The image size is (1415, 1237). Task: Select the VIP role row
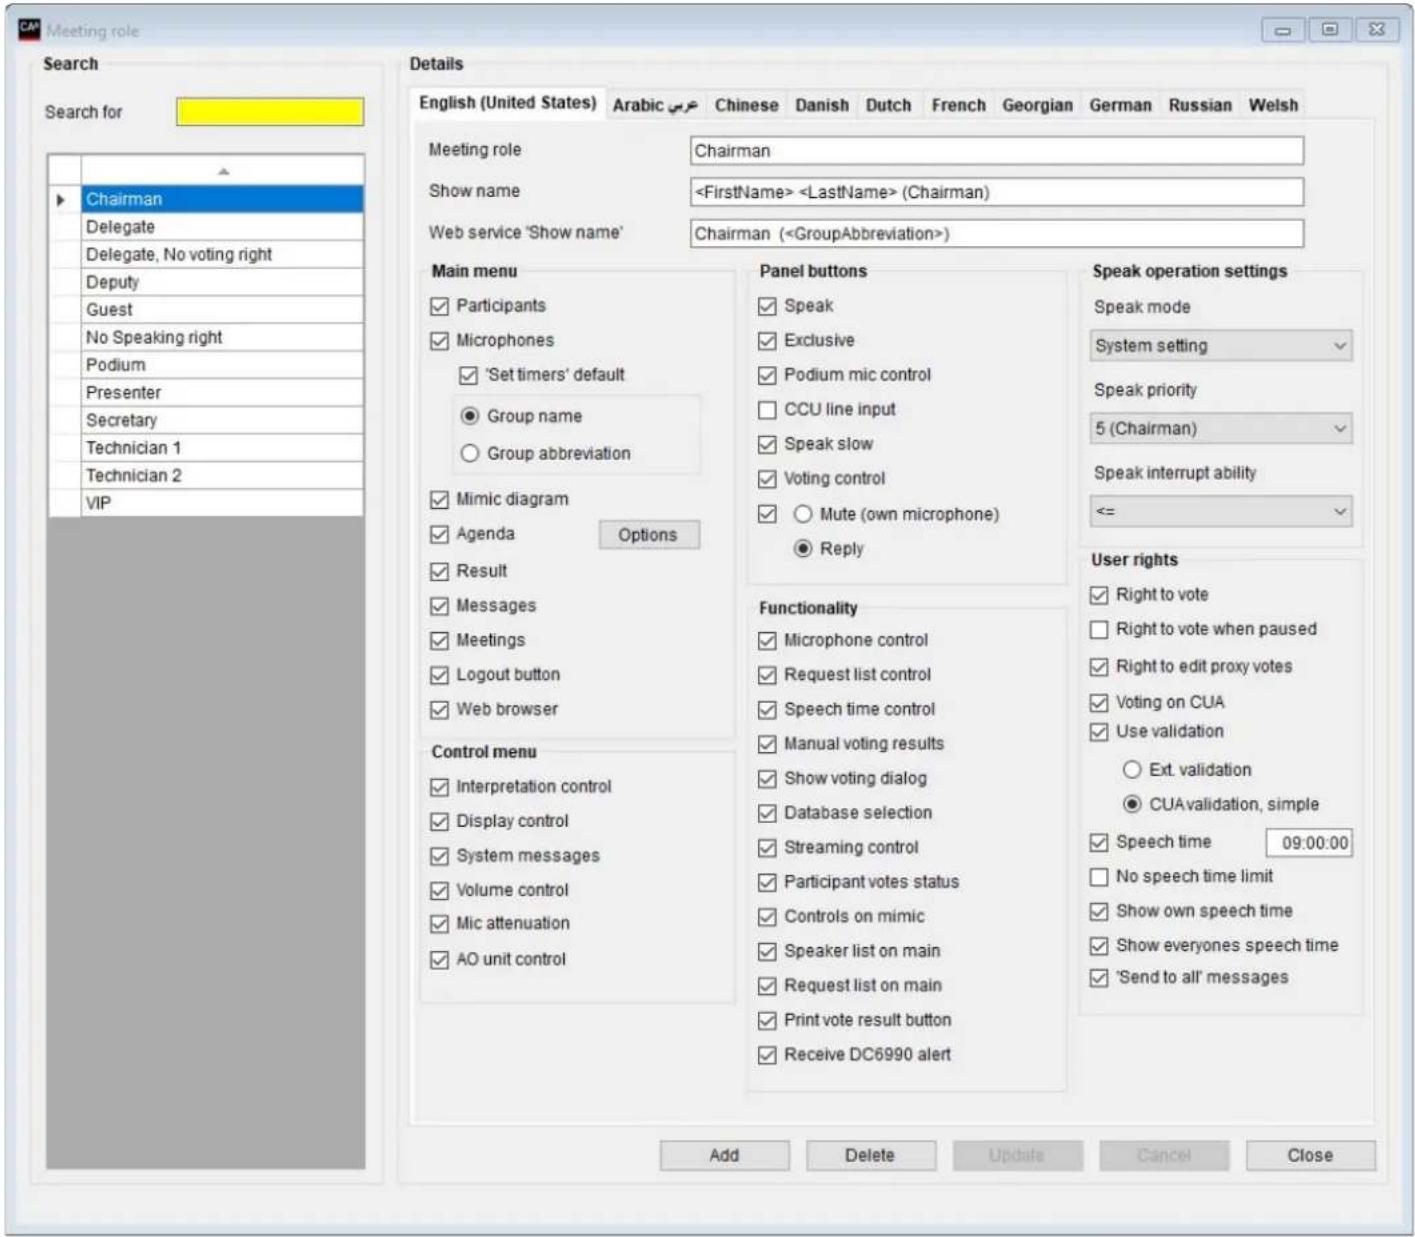(222, 503)
